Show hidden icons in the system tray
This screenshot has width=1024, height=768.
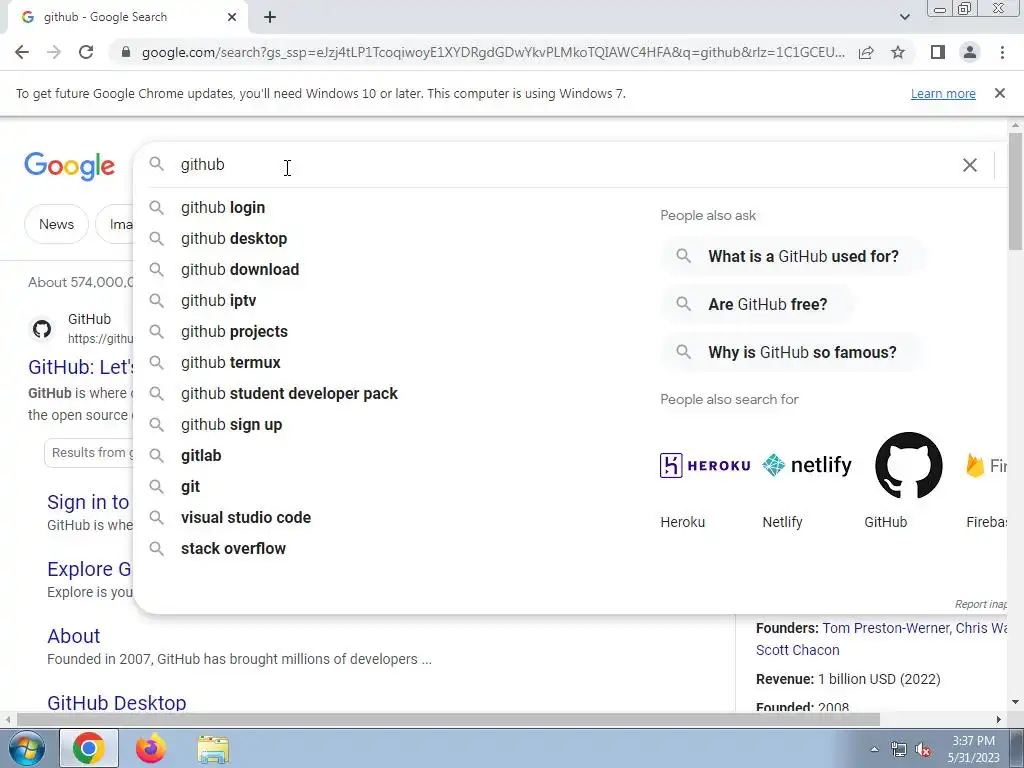pyautogui.click(x=874, y=750)
